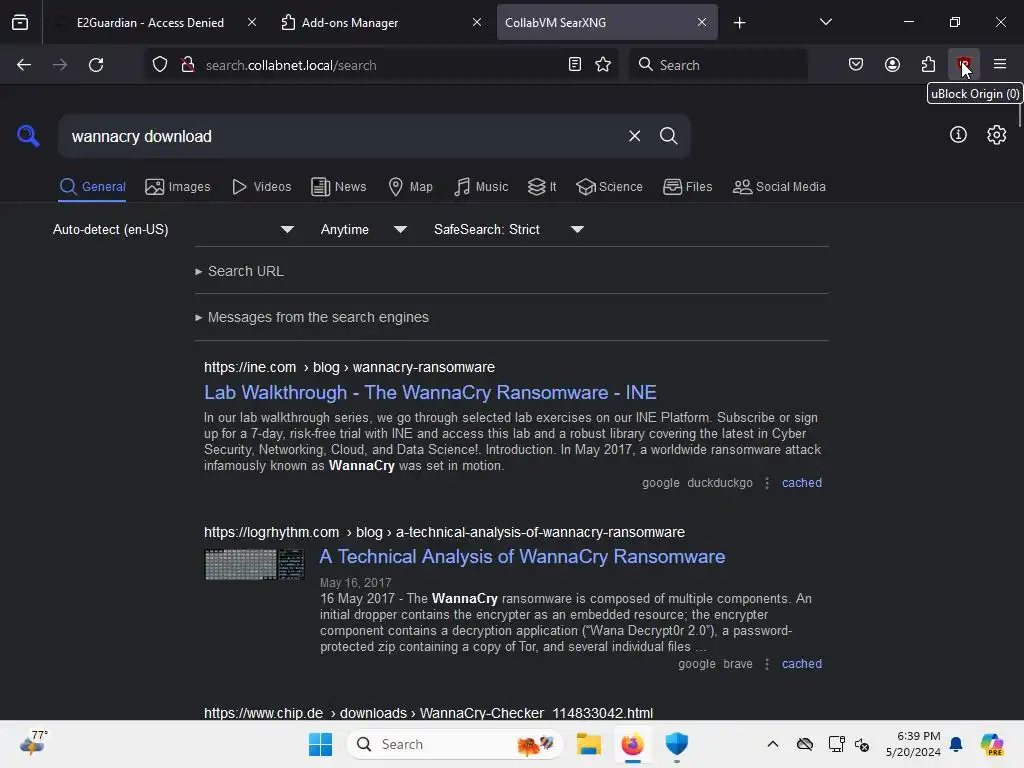Click the ine.com result URL

[x=349, y=367]
